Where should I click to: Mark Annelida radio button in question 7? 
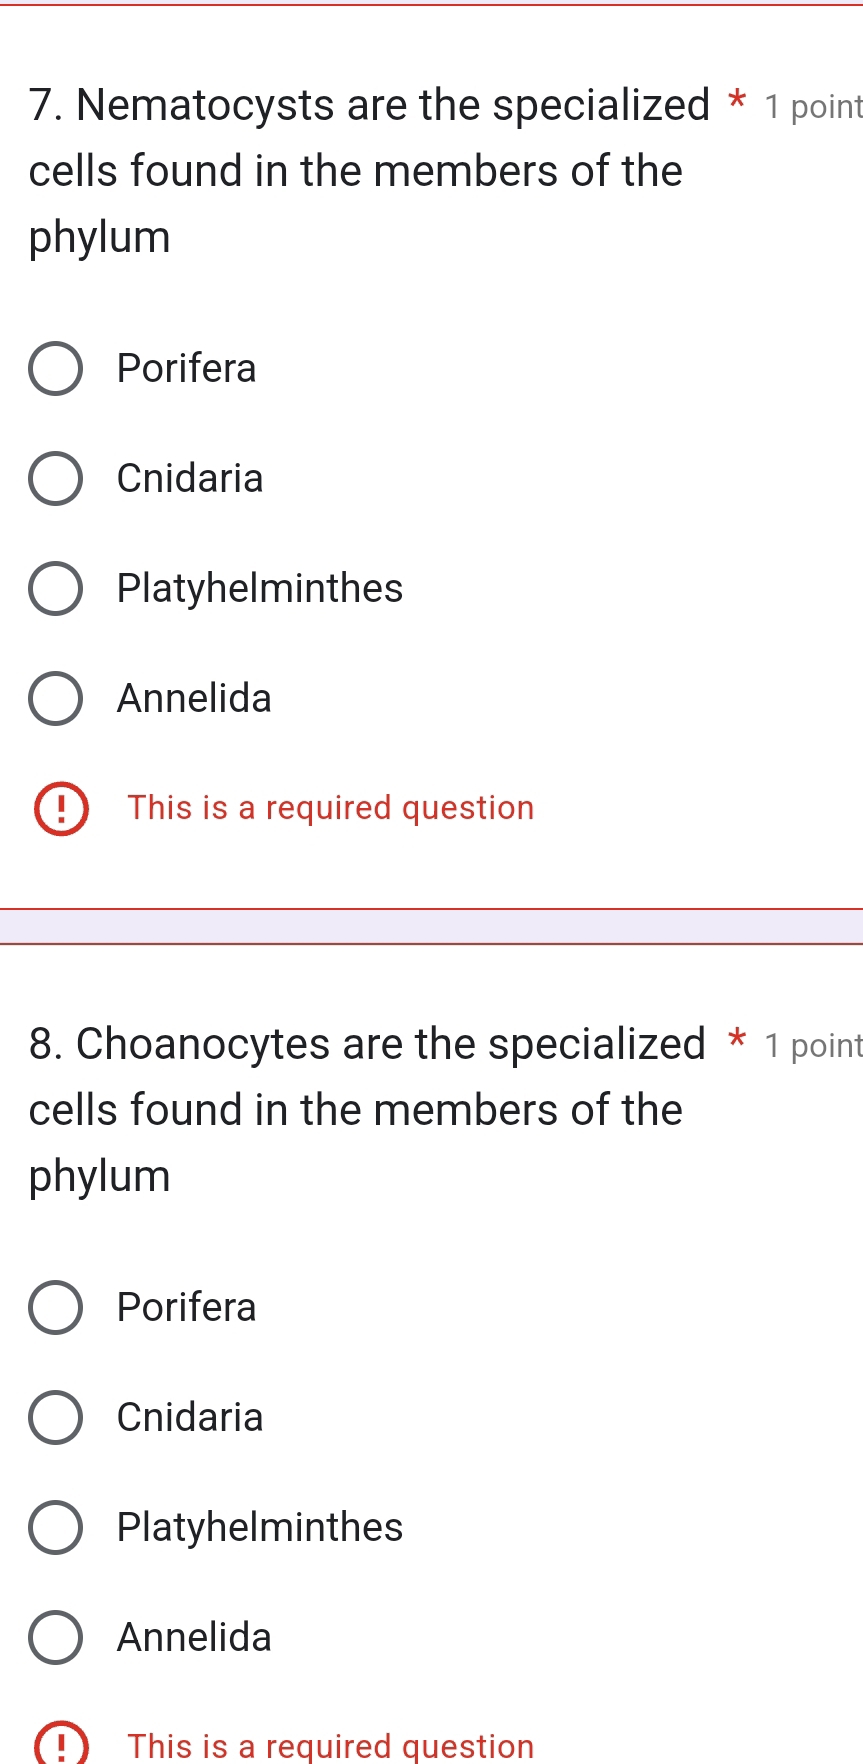pyautogui.click(x=55, y=699)
